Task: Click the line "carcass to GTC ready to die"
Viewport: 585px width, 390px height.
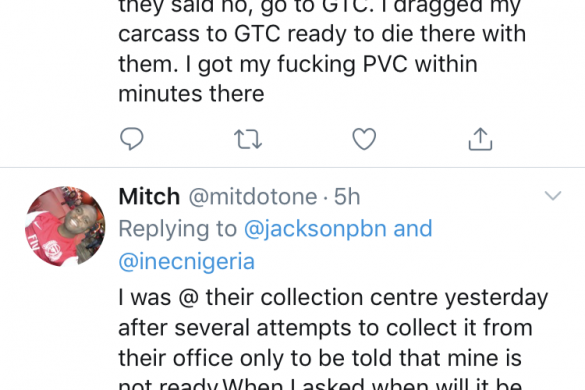Action: (x=322, y=34)
